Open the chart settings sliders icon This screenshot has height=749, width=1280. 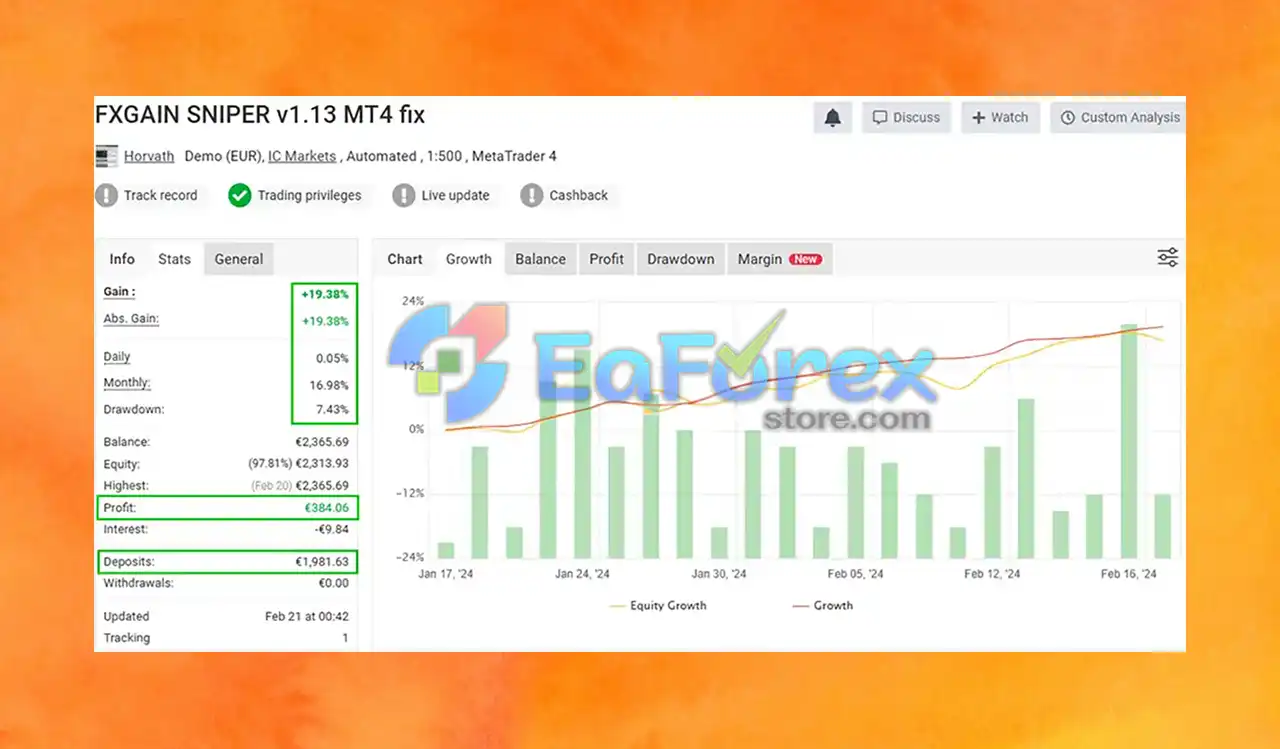(1167, 258)
